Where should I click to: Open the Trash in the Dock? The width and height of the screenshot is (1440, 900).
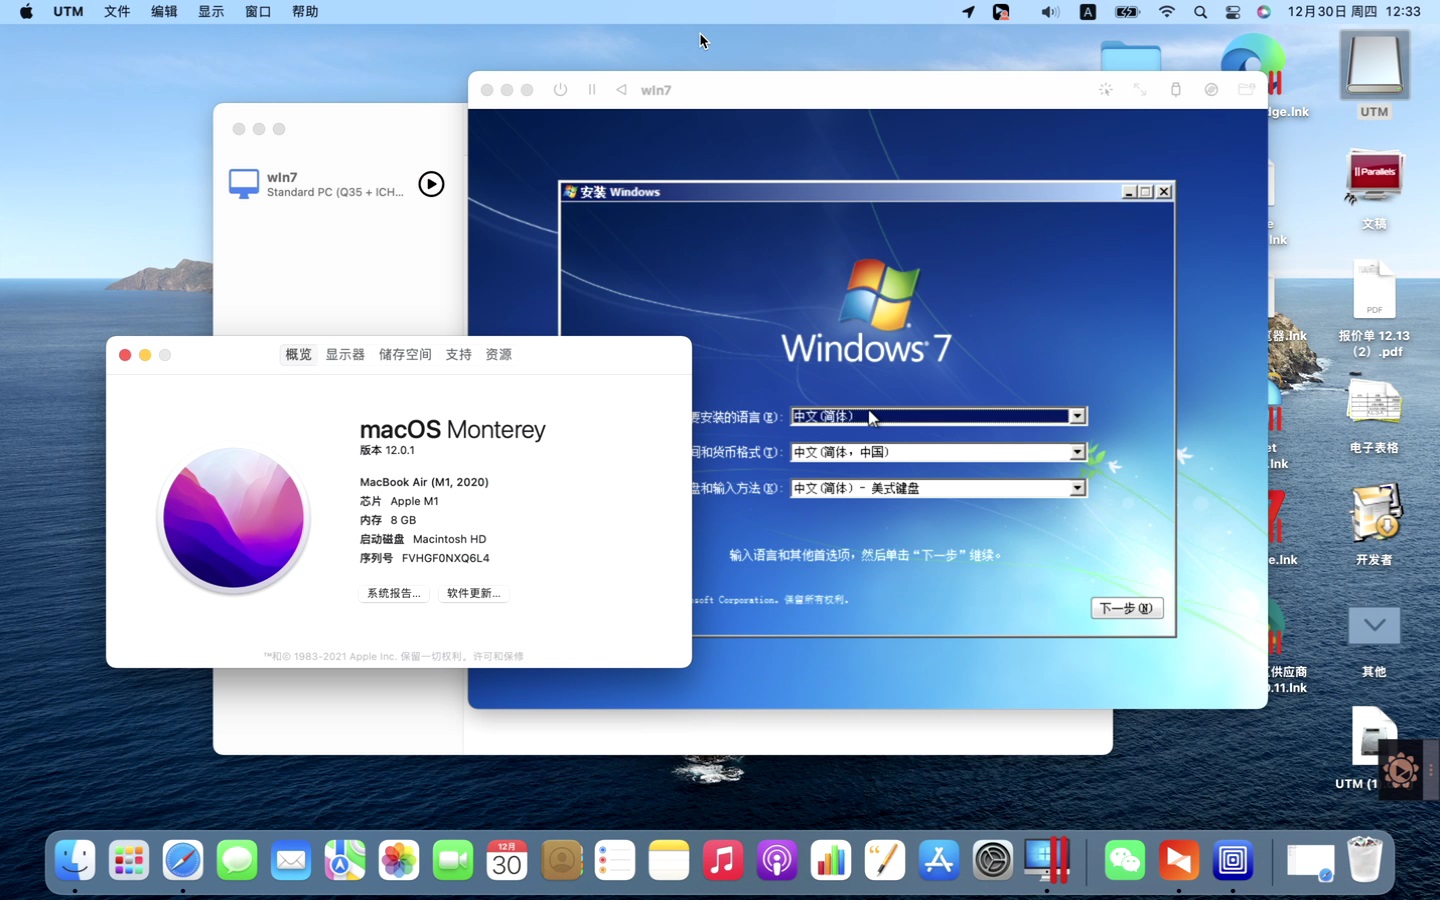point(1365,860)
